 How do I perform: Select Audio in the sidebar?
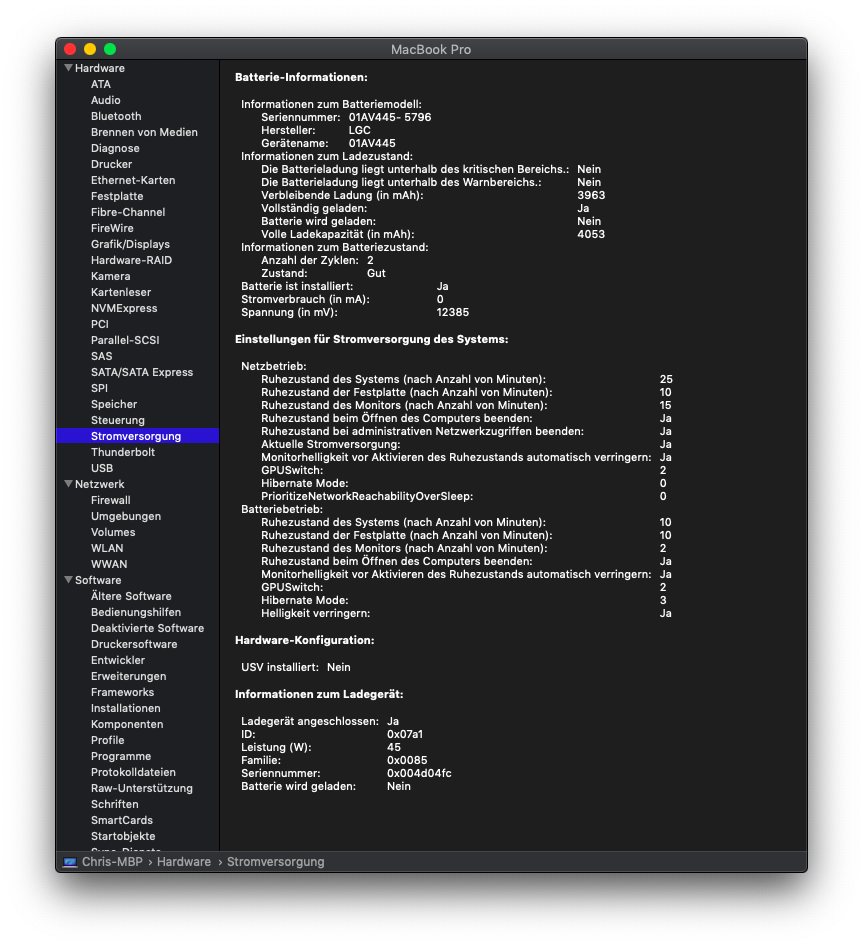click(106, 100)
